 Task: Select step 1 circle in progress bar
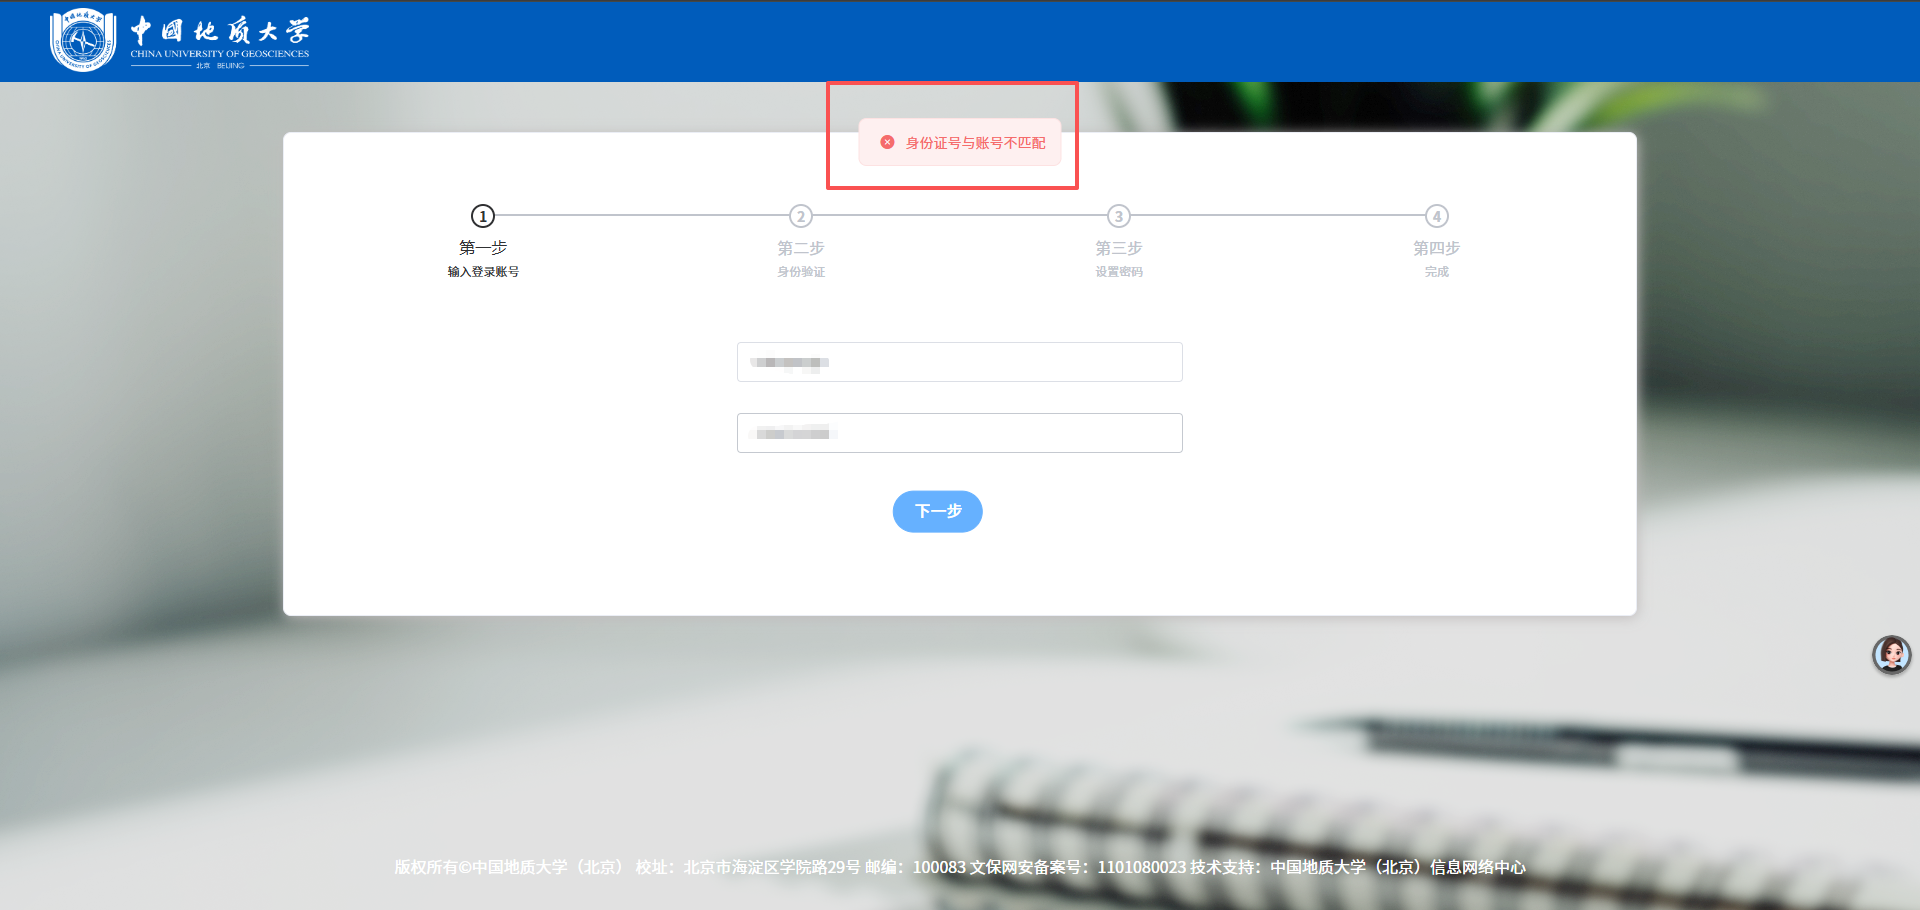(483, 216)
